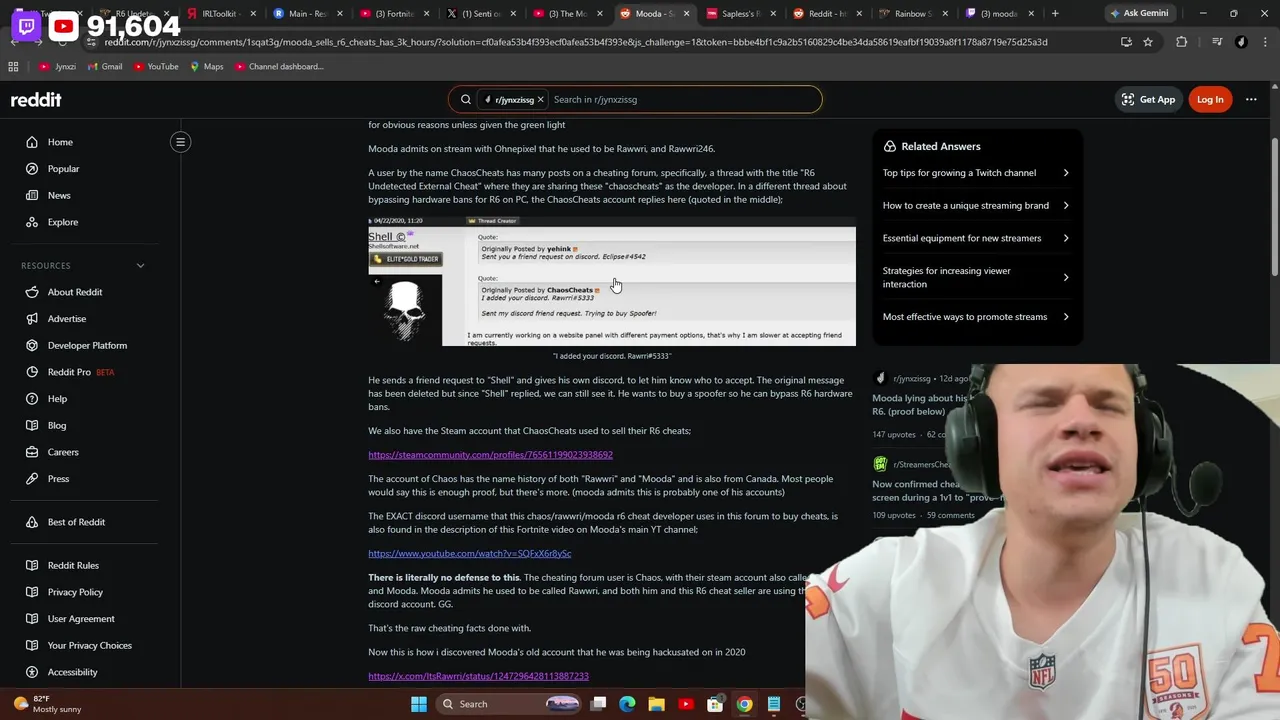1280x720 pixels.
Task: Open Your Privacy Choices
Action: click(x=90, y=645)
